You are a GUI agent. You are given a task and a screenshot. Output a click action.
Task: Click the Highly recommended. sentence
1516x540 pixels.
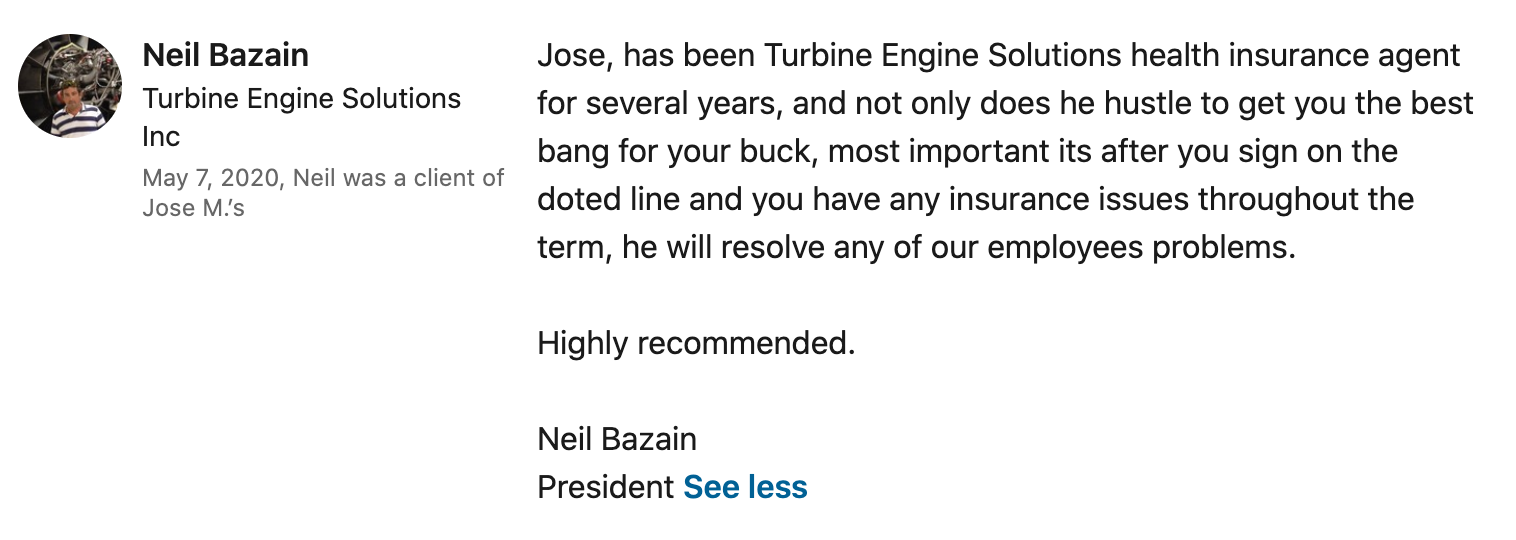tap(696, 343)
